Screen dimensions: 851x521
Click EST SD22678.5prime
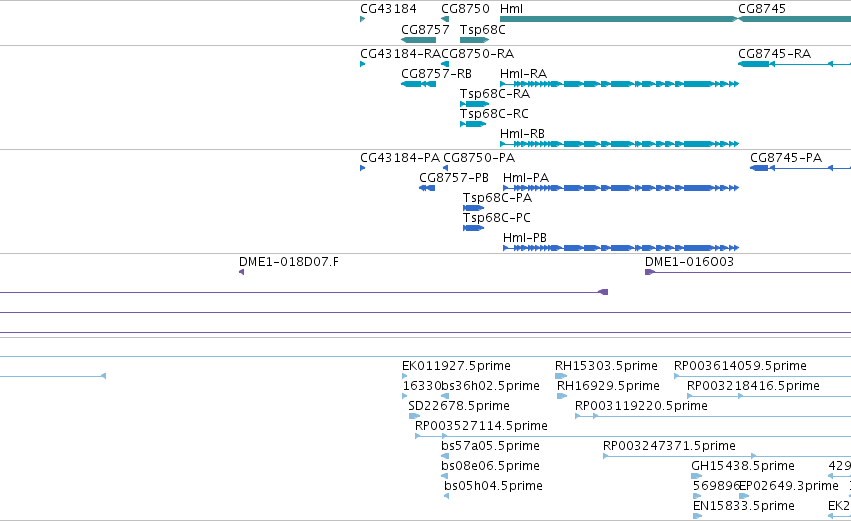pos(459,406)
